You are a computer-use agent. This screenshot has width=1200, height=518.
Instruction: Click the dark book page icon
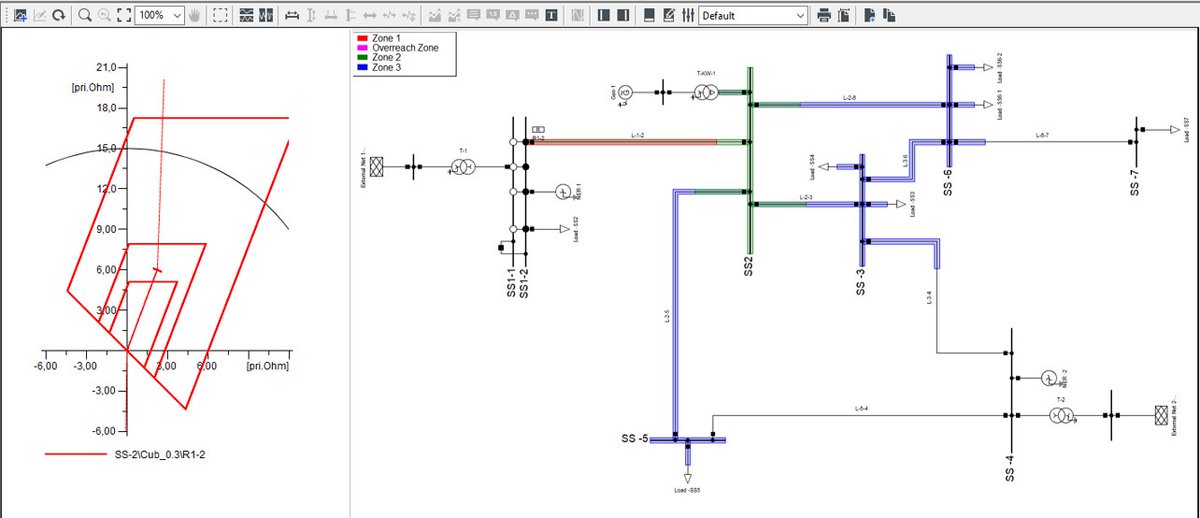(x=649, y=15)
